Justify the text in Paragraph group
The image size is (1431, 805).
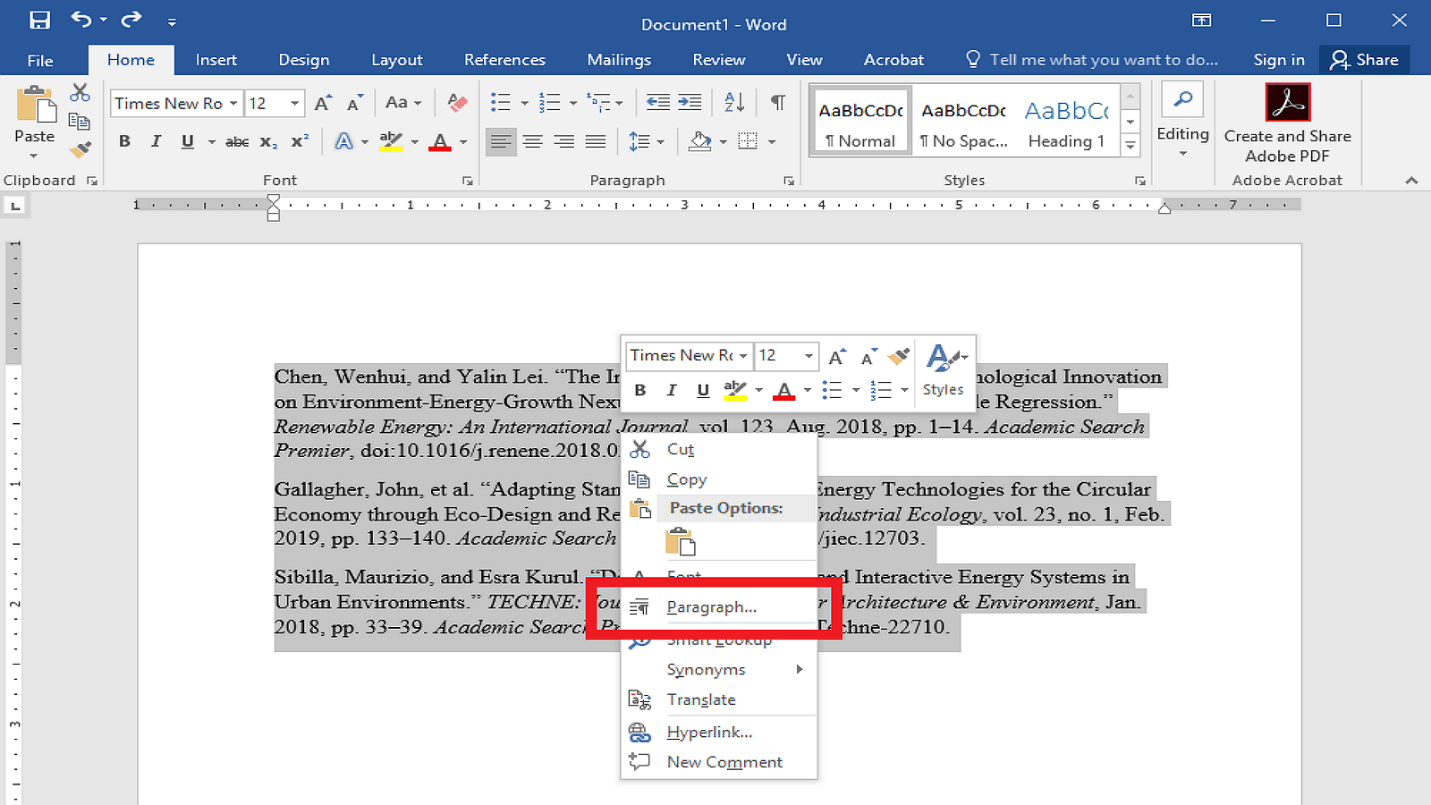coord(595,142)
